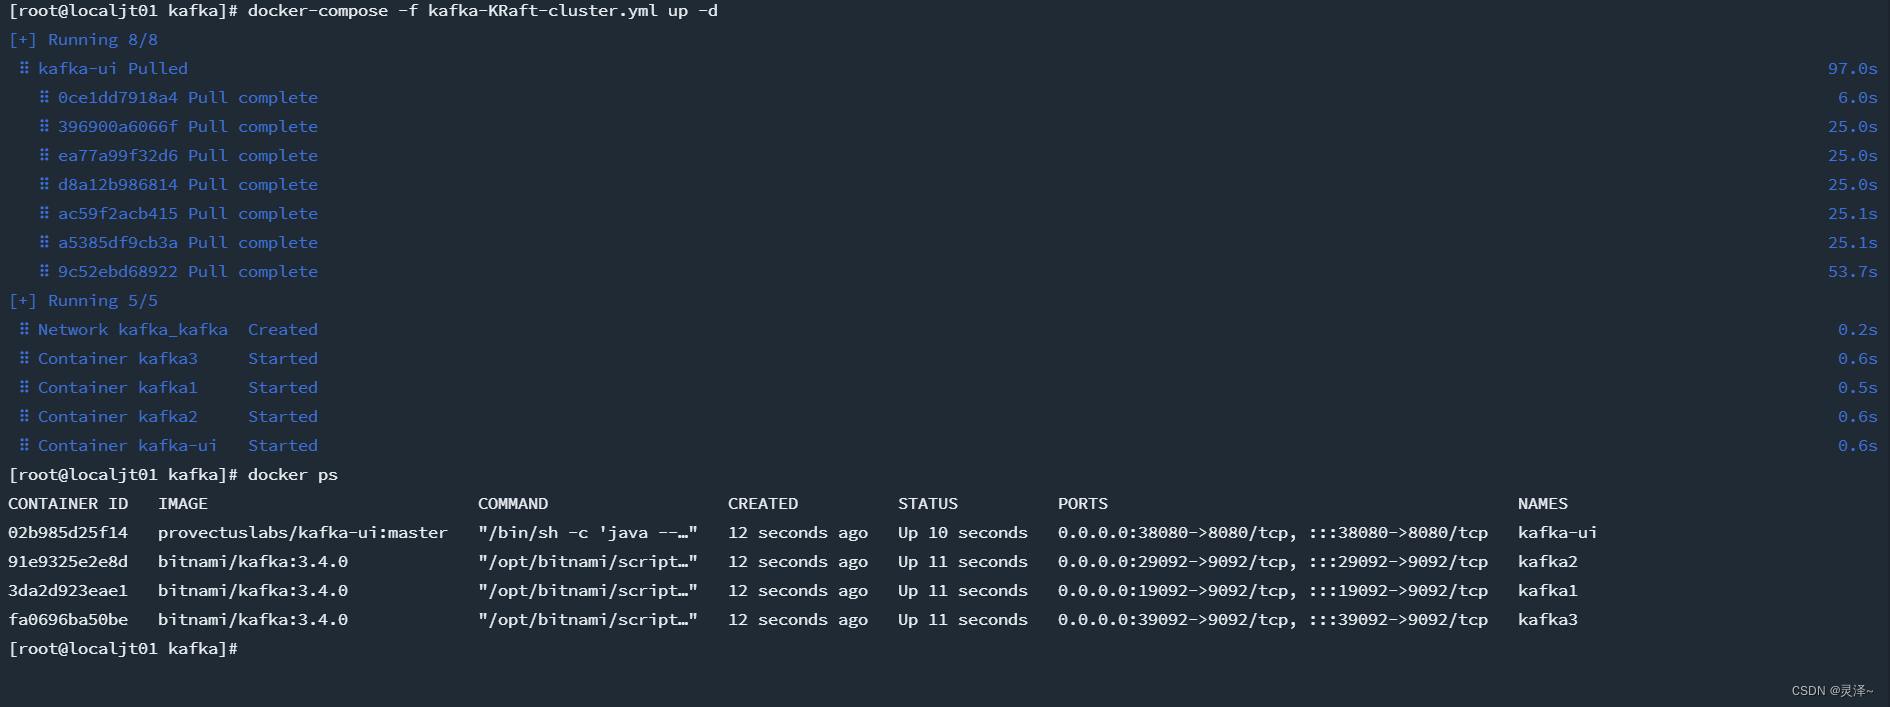Click the spinner icon before Container kafka3
Viewport: 1890px width, 707px height.
pos(24,358)
